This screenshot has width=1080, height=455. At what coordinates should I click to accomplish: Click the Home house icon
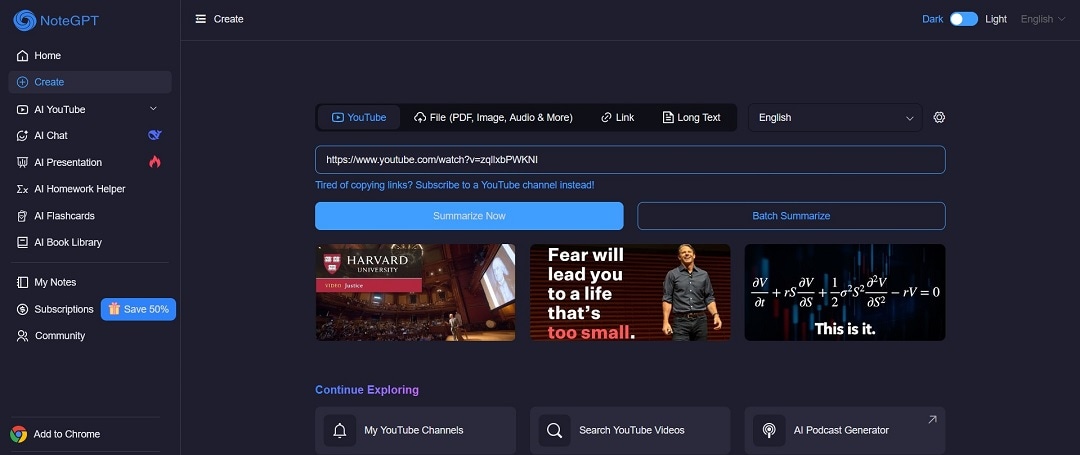tap(22, 56)
